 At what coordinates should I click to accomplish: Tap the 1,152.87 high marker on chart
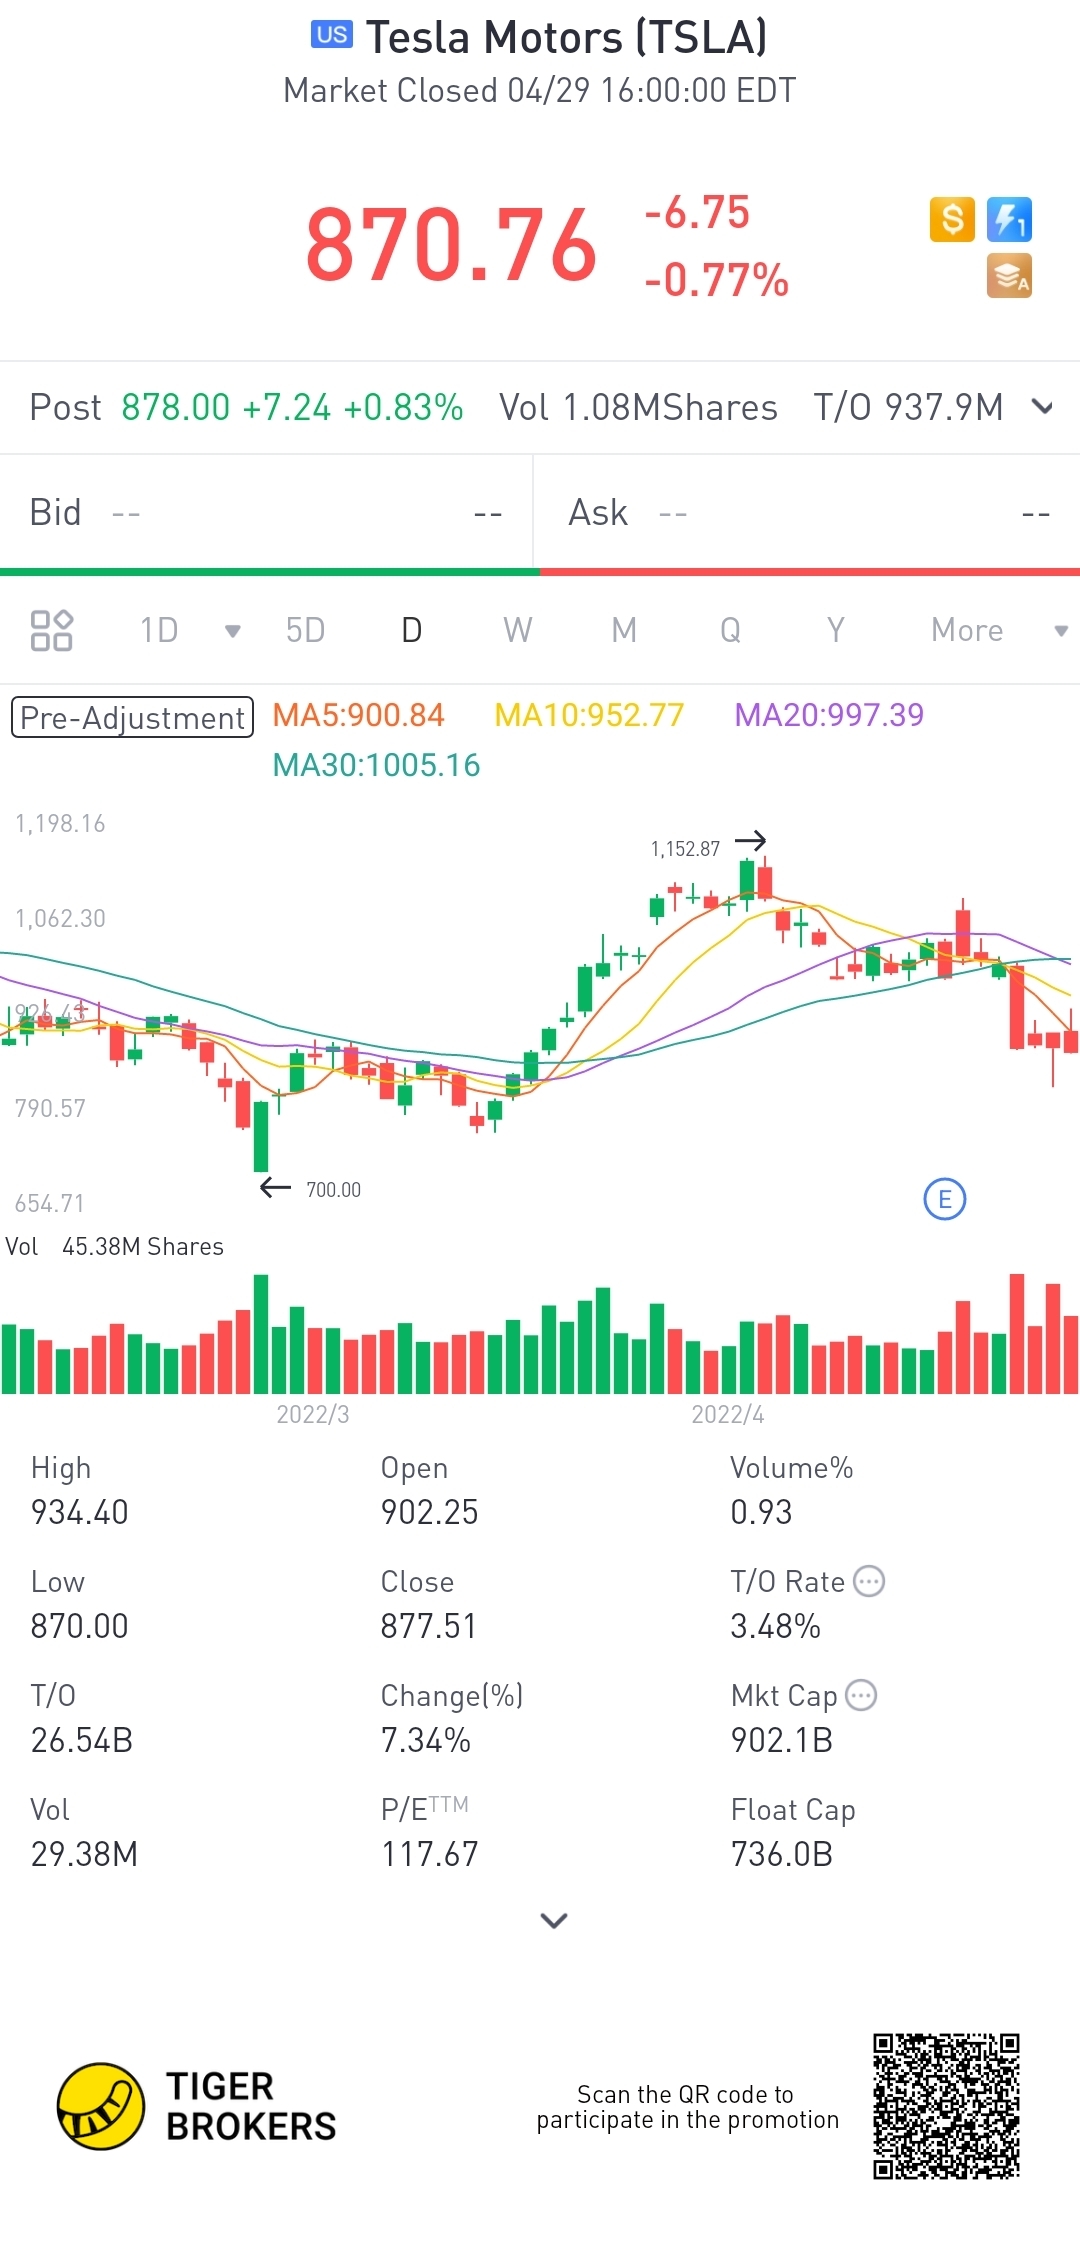(x=685, y=849)
